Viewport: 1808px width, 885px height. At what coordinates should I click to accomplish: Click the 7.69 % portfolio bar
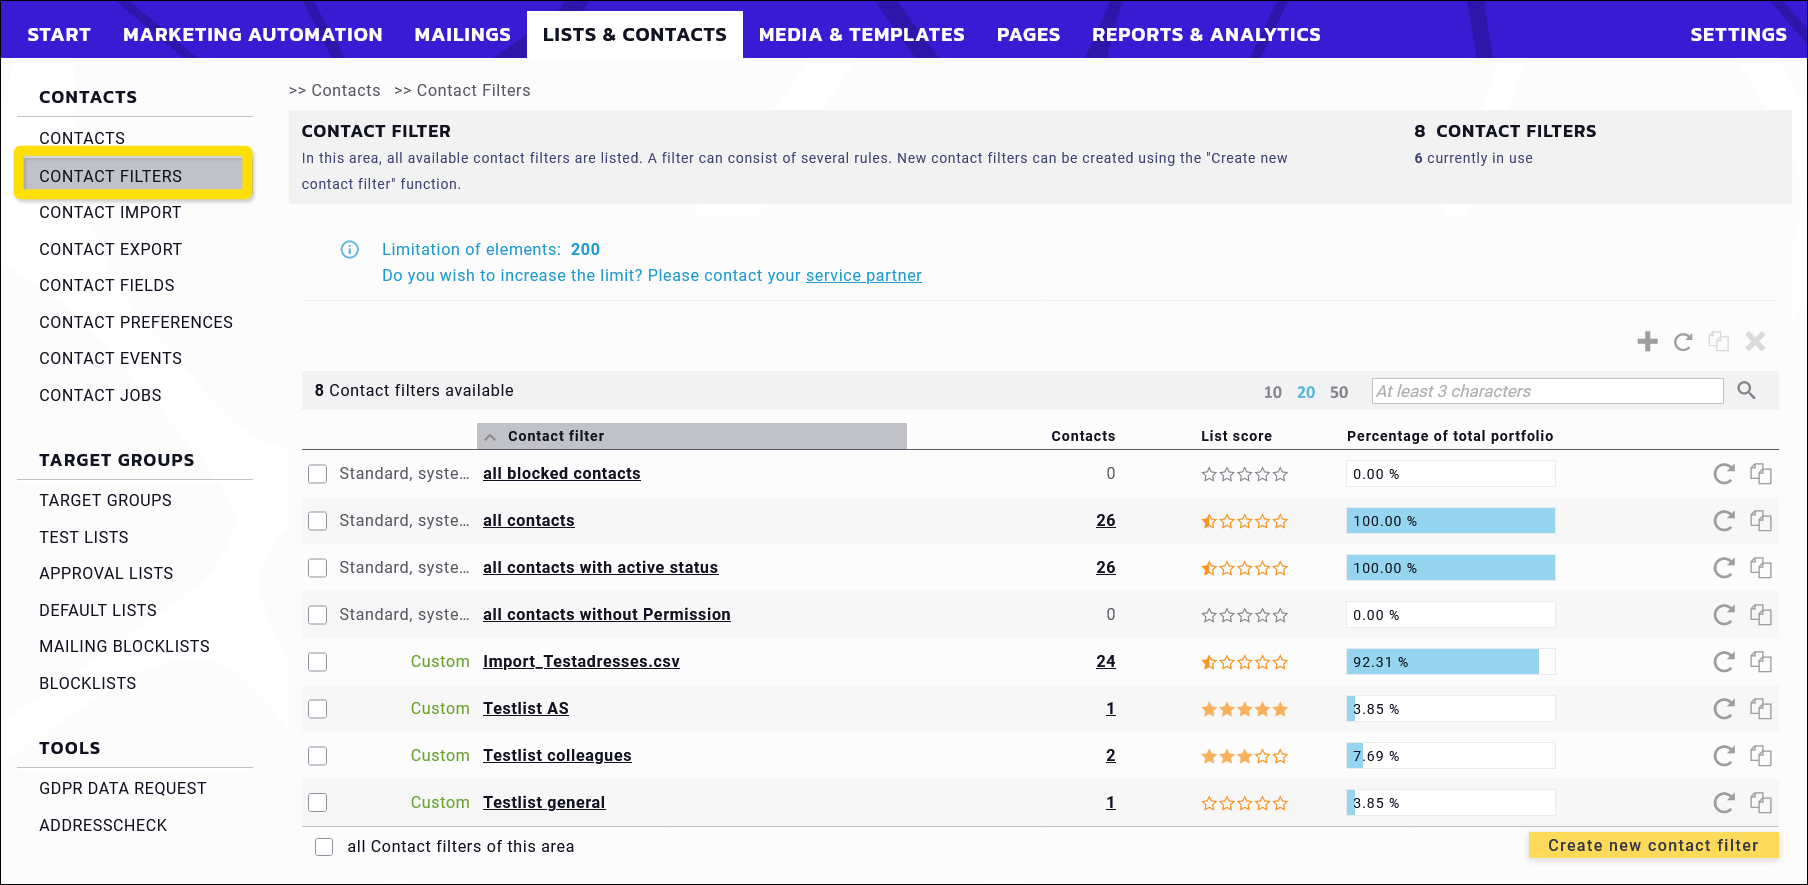(1451, 756)
